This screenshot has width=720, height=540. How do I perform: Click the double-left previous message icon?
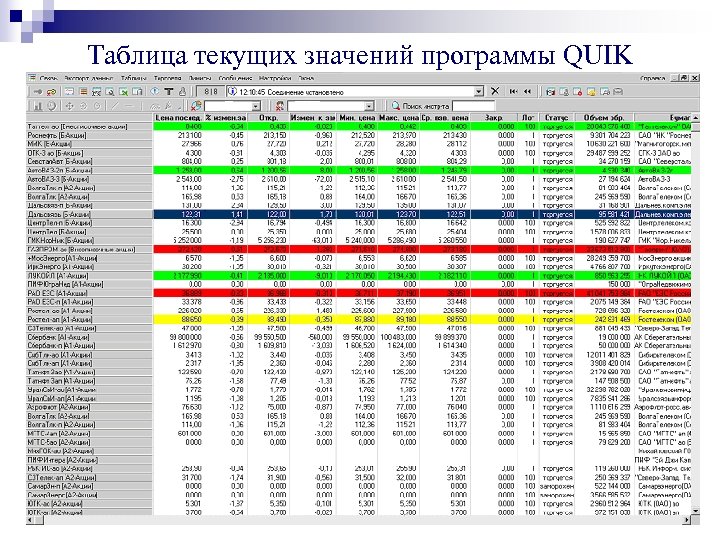[527, 92]
